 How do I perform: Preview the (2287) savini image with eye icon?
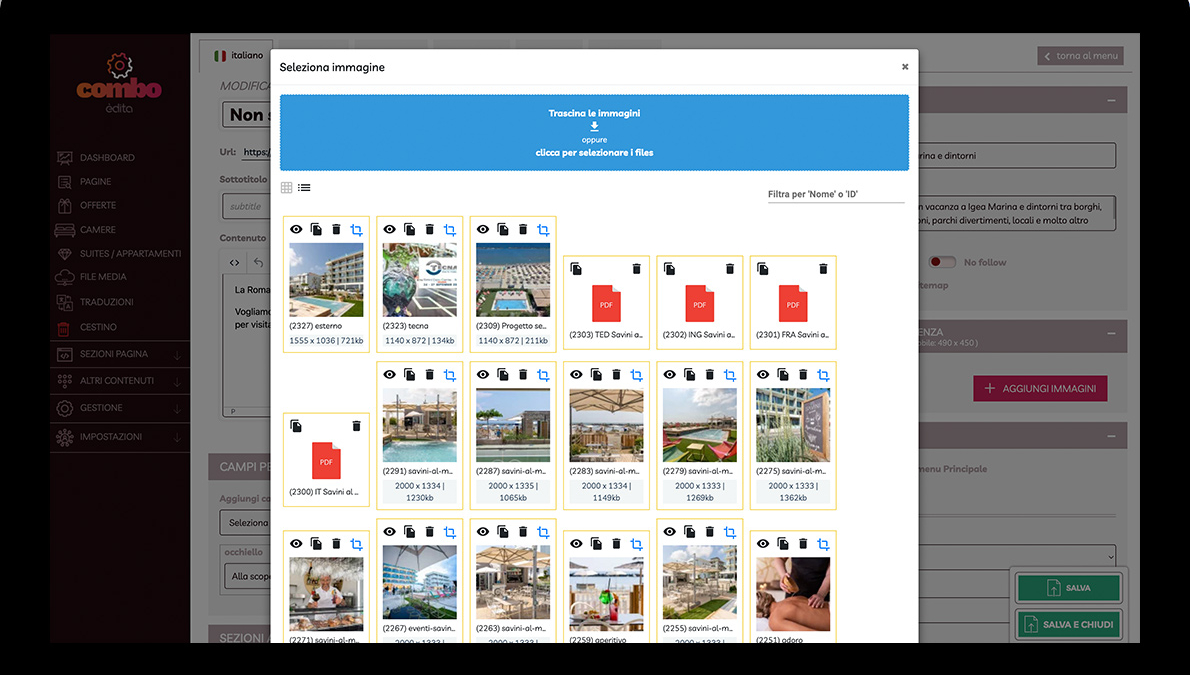coord(483,374)
